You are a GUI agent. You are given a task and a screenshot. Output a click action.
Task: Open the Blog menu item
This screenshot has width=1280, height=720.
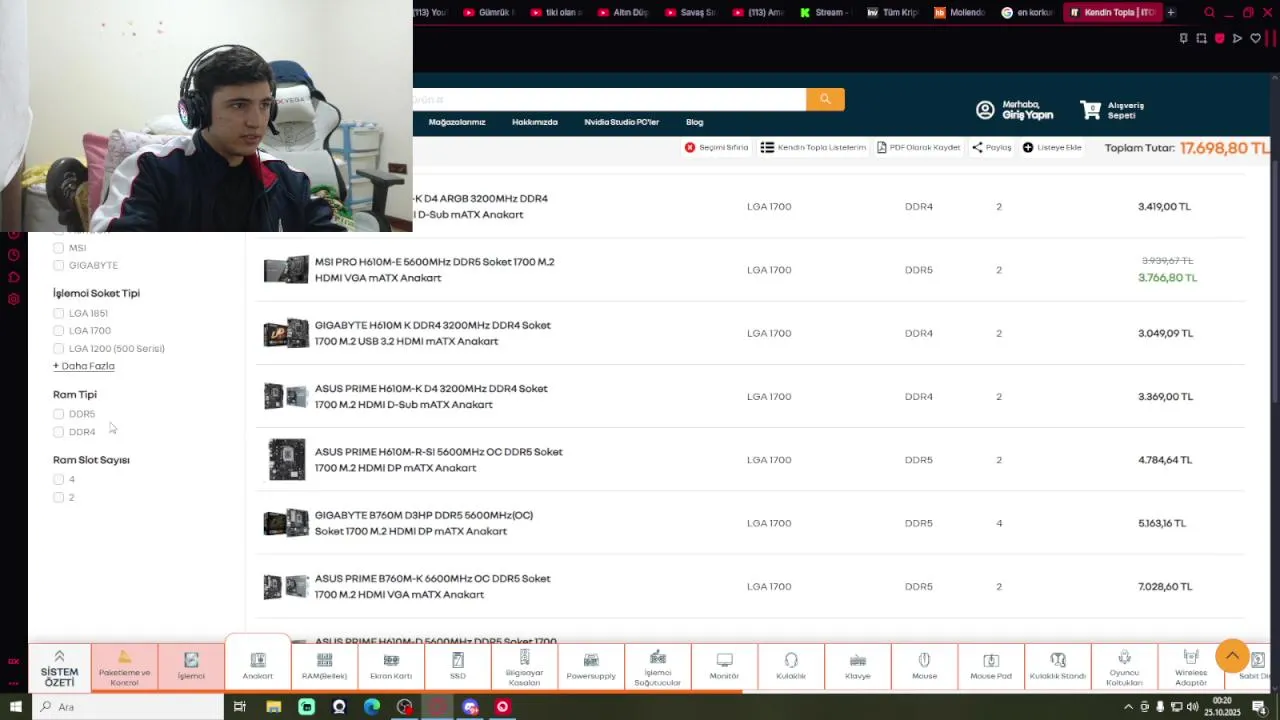point(695,122)
